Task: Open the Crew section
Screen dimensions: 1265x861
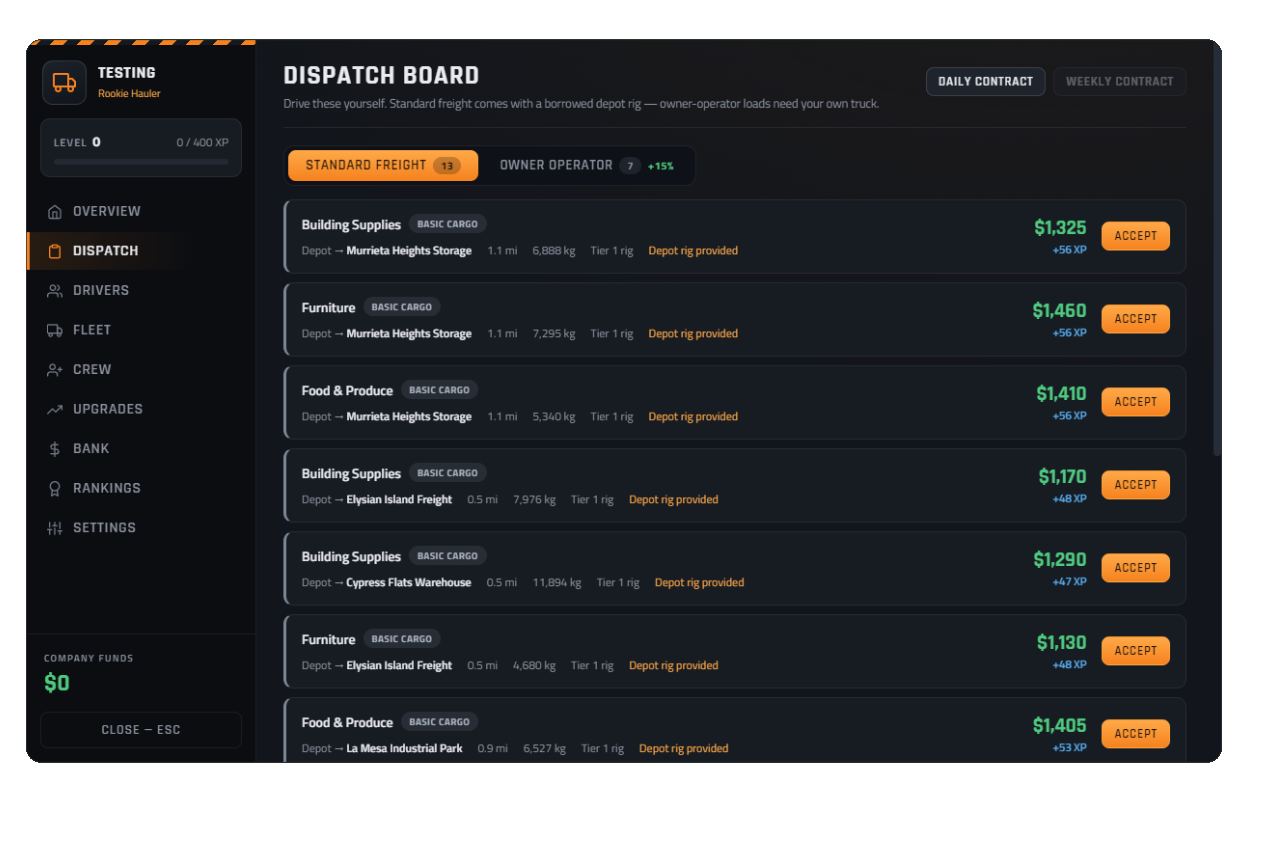Action: (x=141, y=370)
